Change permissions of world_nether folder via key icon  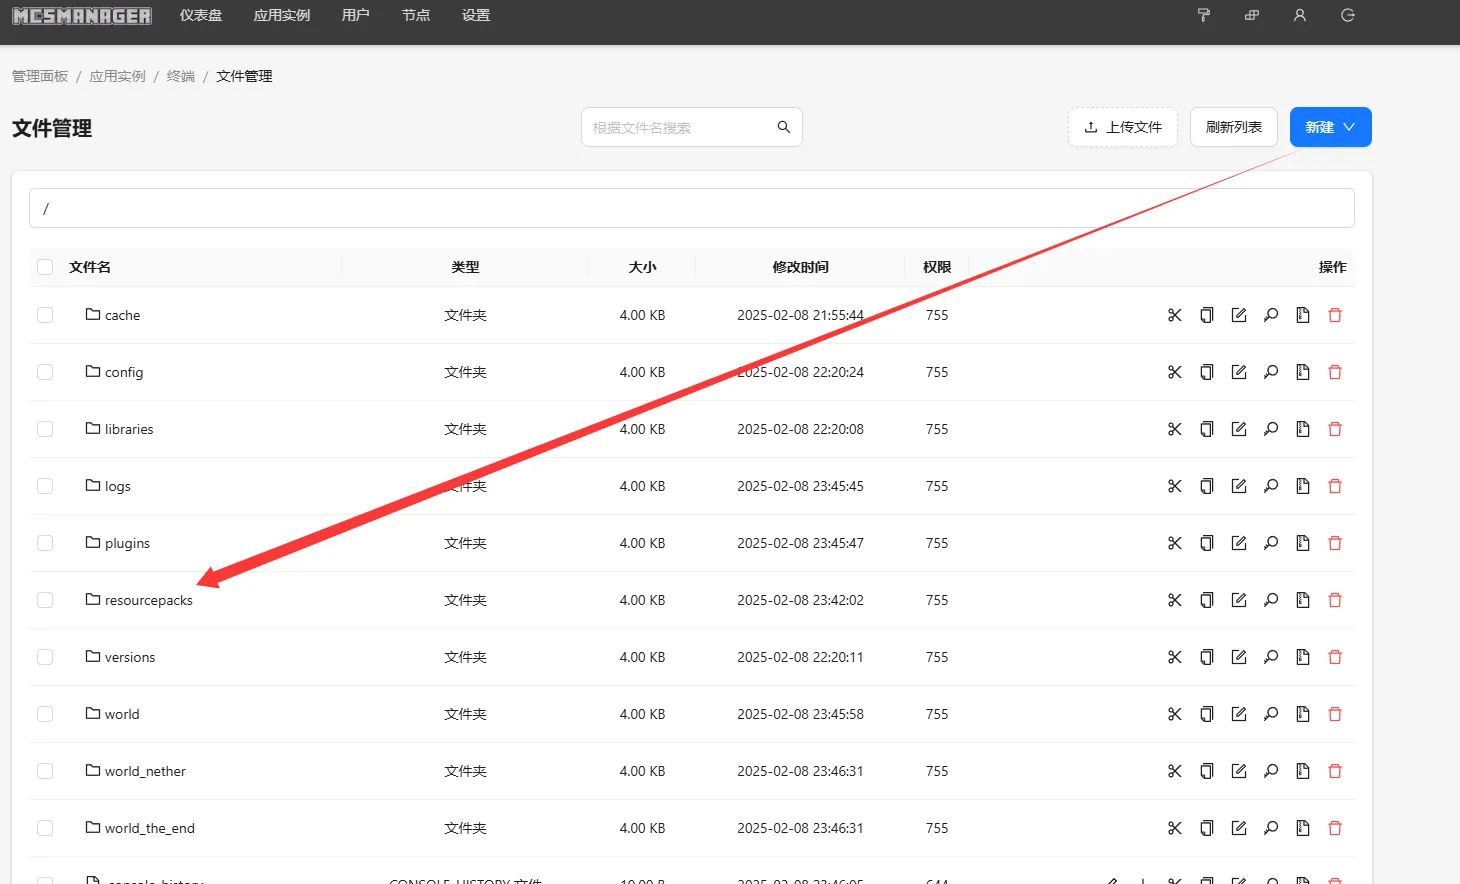[1271, 771]
